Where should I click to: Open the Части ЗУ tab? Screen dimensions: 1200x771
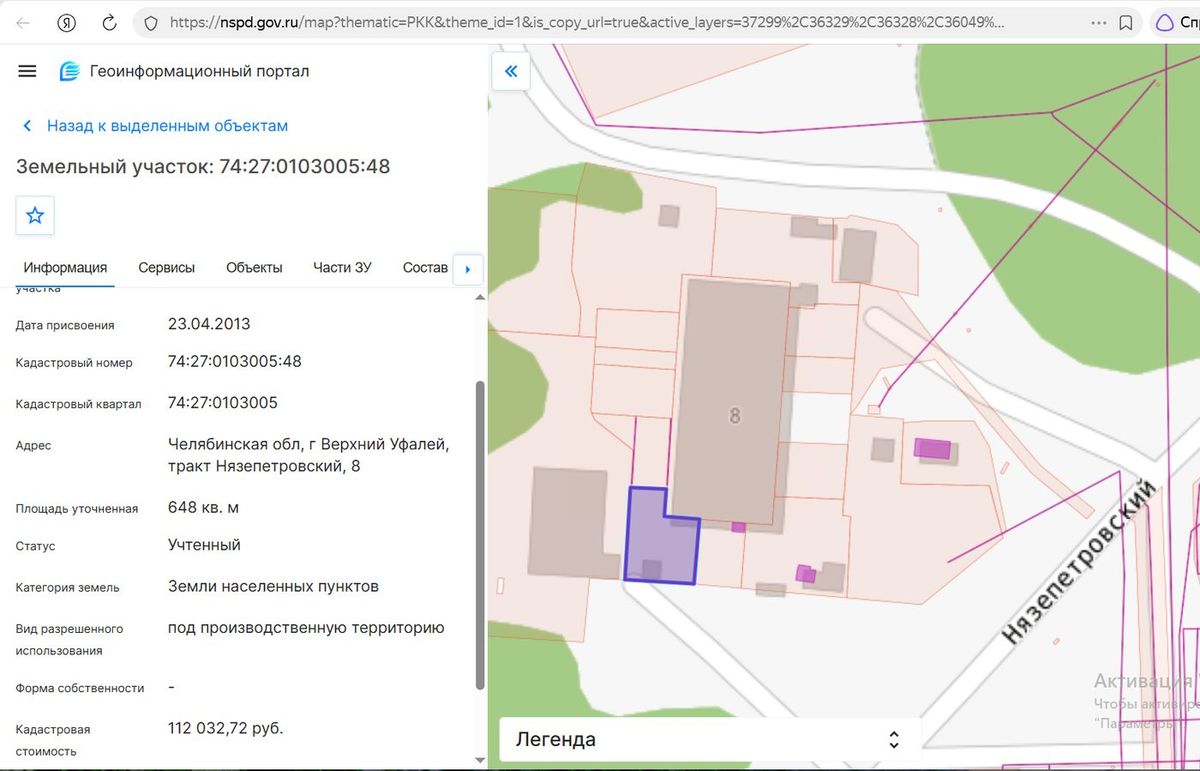click(342, 267)
